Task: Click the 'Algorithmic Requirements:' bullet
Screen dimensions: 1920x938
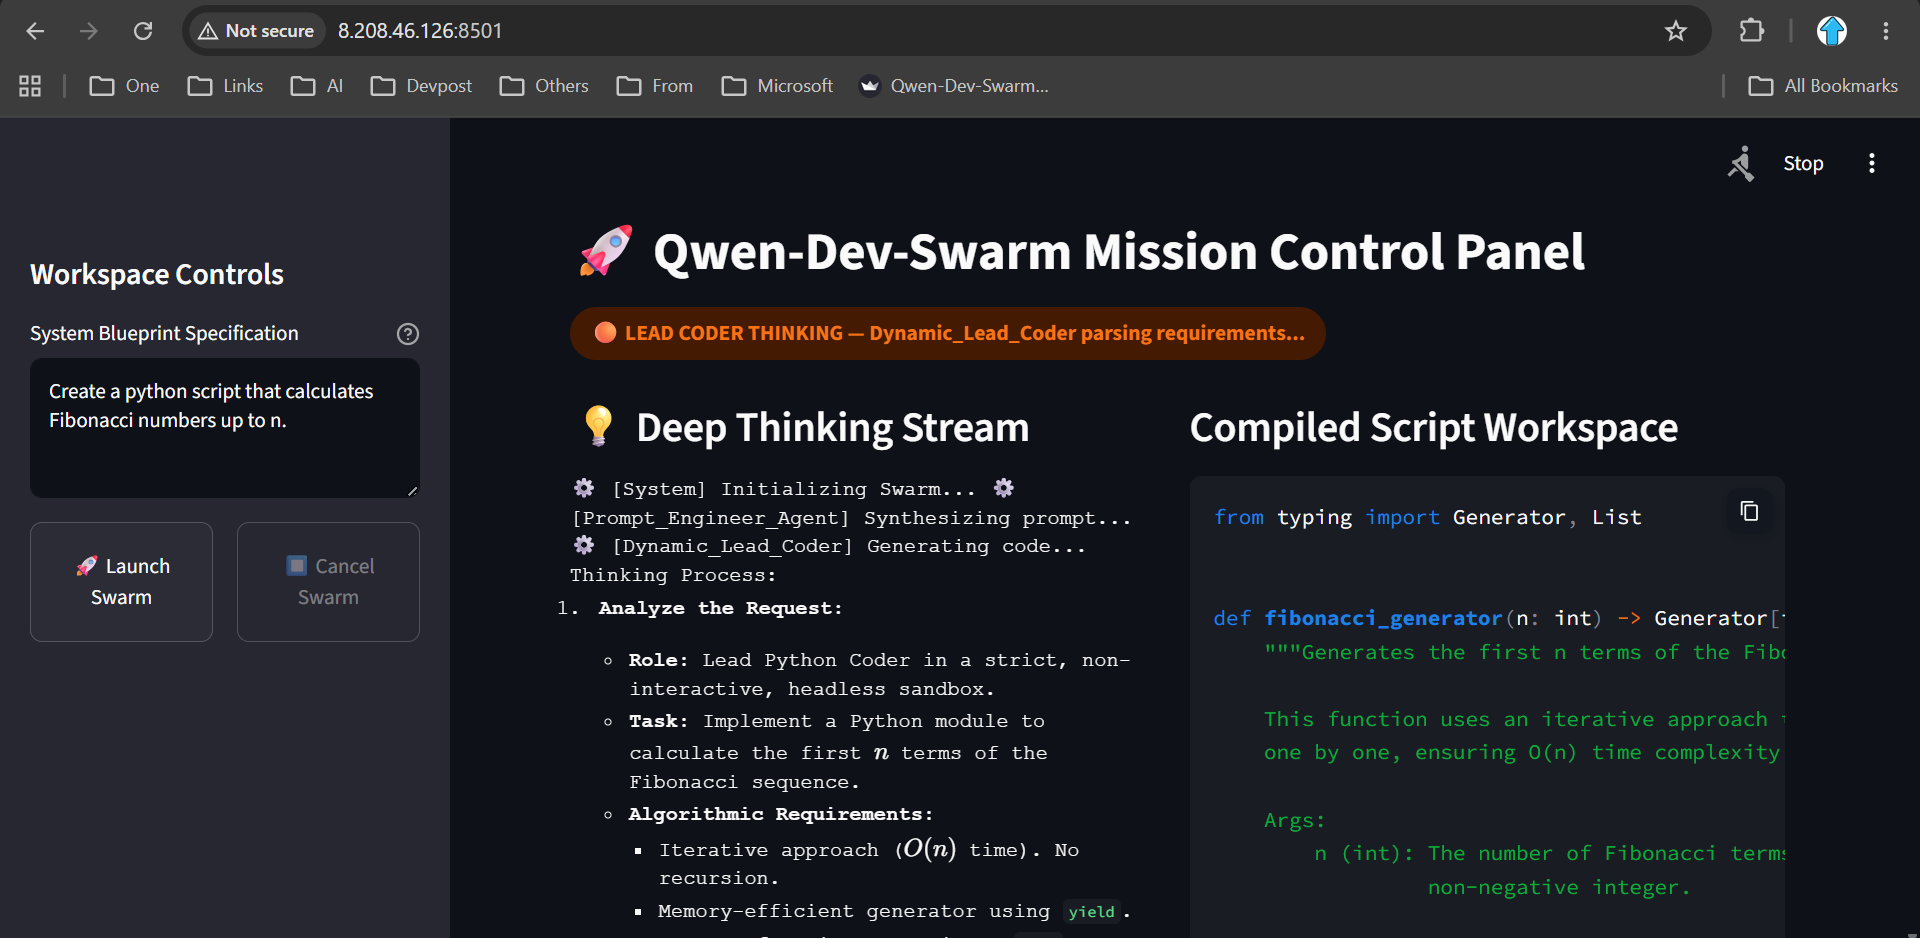Action: pyautogui.click(x=781, y=814)
